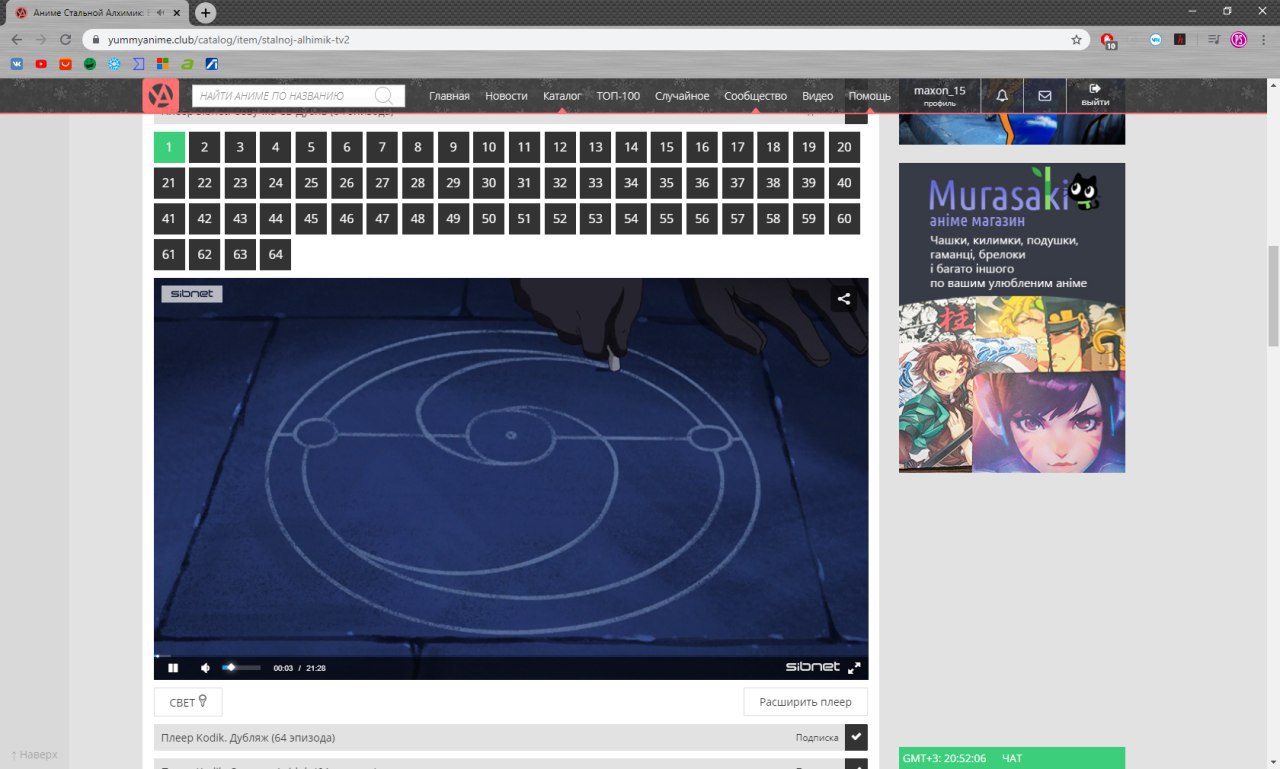Open the green letter 'a' bookmark

click(x=187, y=64)
